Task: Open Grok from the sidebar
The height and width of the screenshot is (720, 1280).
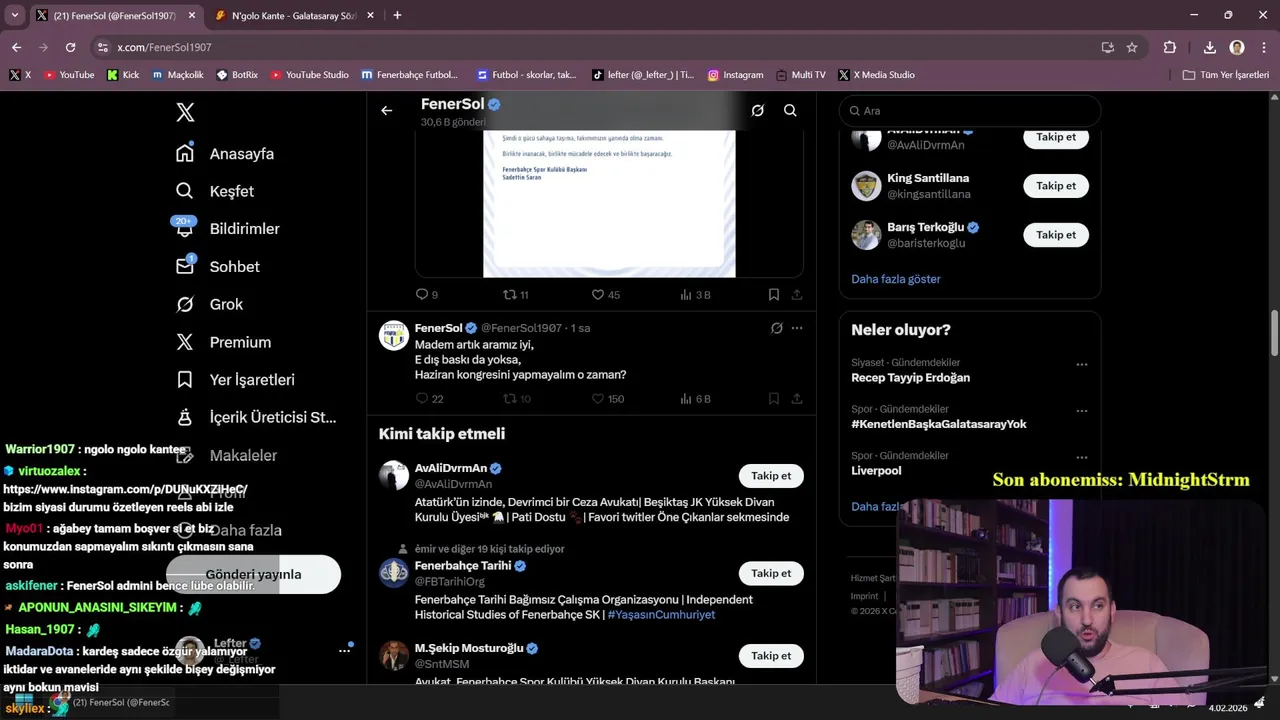Action: tap(209, 304)
